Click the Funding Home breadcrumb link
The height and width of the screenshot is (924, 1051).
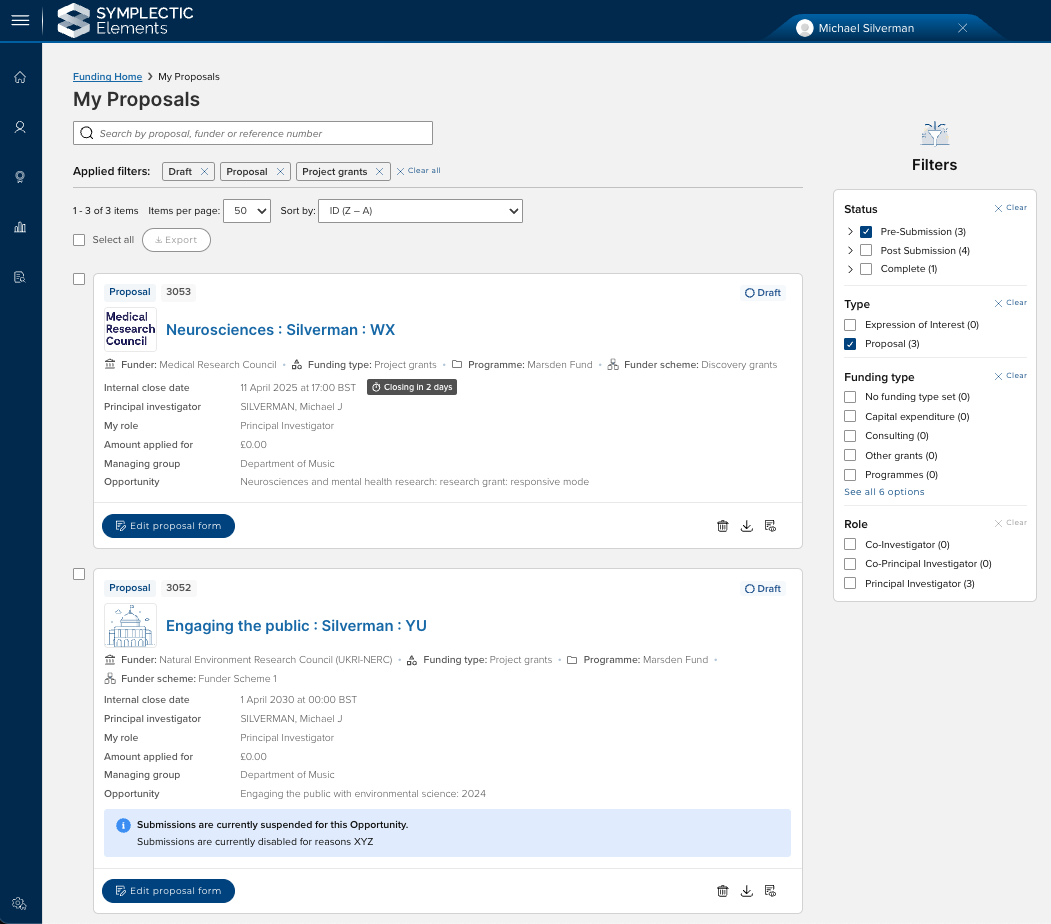click(107, 76)
